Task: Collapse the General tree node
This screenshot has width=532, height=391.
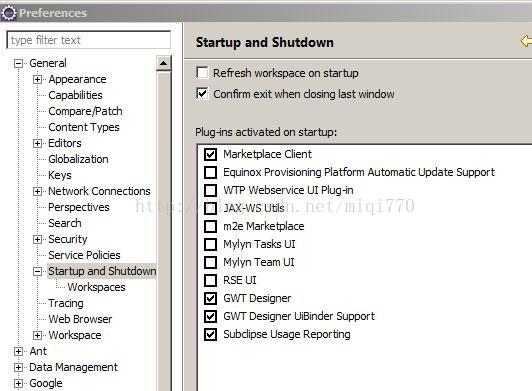Action: click(x=18, y=63)
